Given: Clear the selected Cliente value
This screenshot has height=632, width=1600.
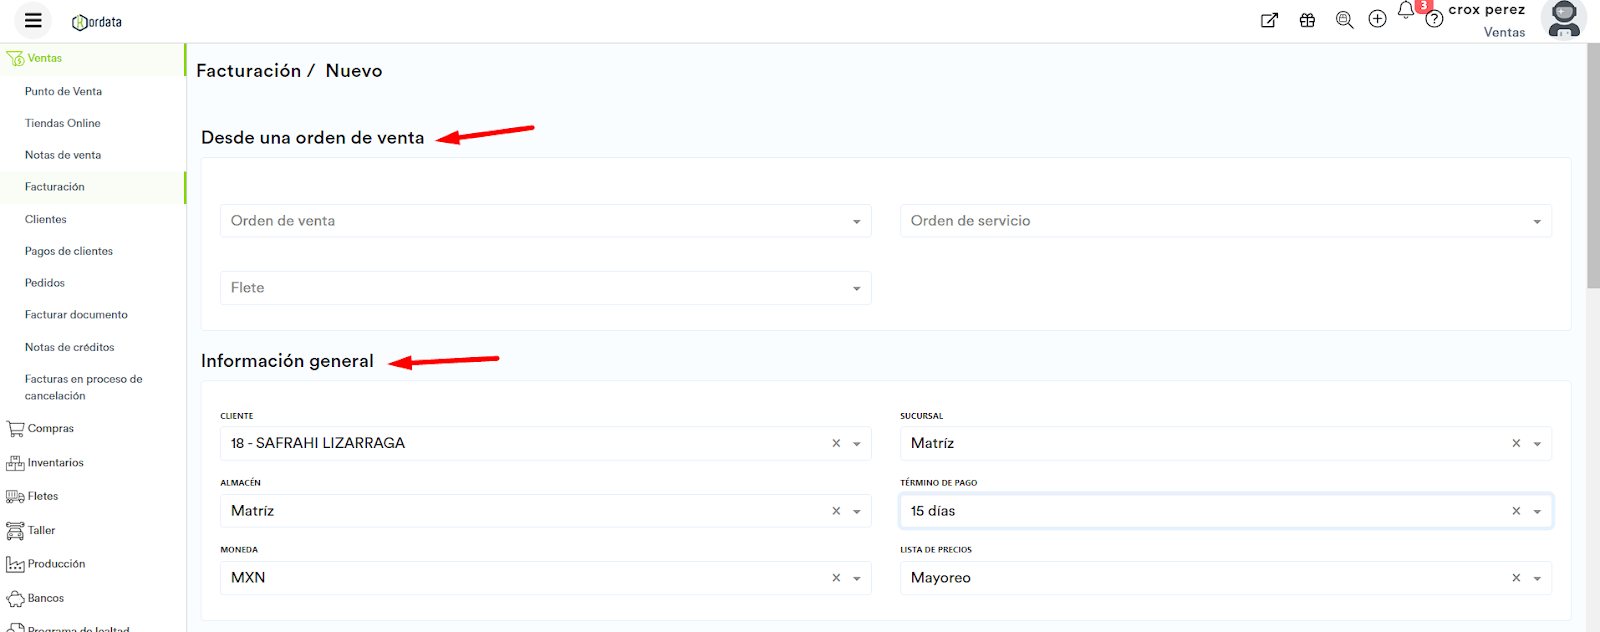Looking at the screenshot, I should [836, 443].
